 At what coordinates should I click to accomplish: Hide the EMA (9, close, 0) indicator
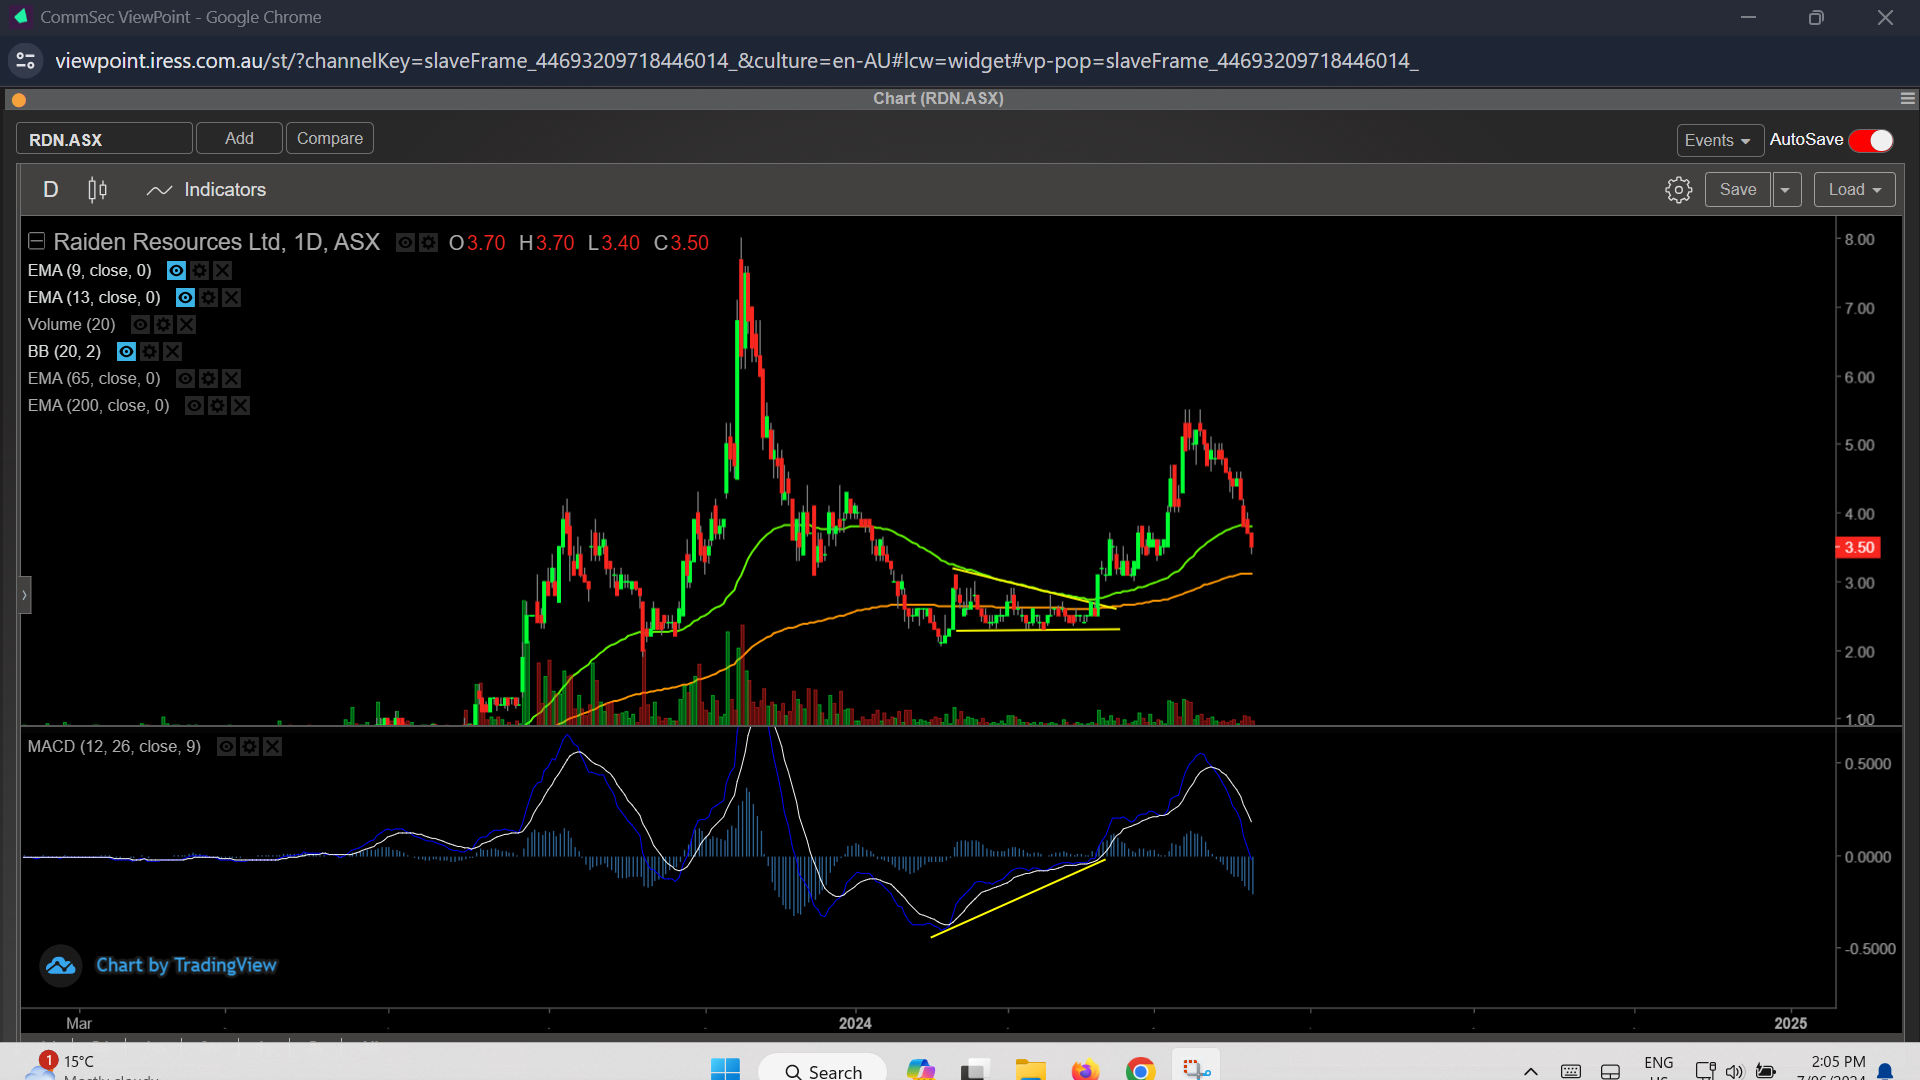(176, 270)
